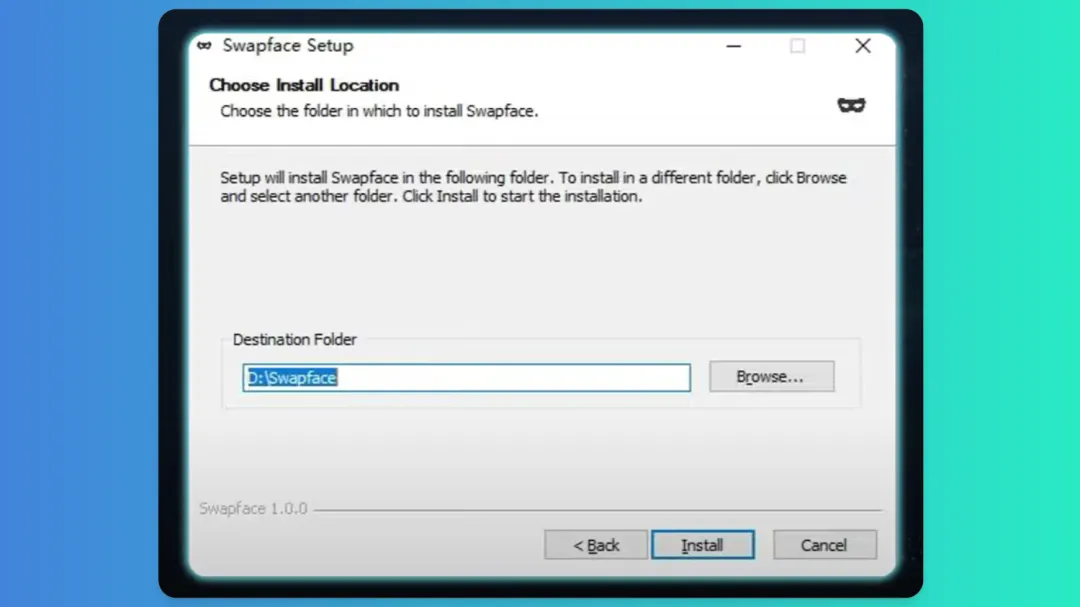Click the Swapface mask icon in title bar
The width and height of the screenshot is (1080, 607).
click(204, 45)
